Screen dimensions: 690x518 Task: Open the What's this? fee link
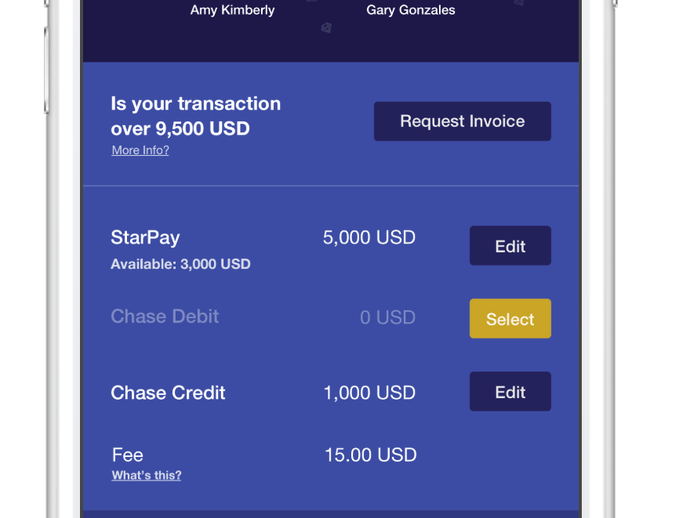pyautogui.click(x=146, y=475)
